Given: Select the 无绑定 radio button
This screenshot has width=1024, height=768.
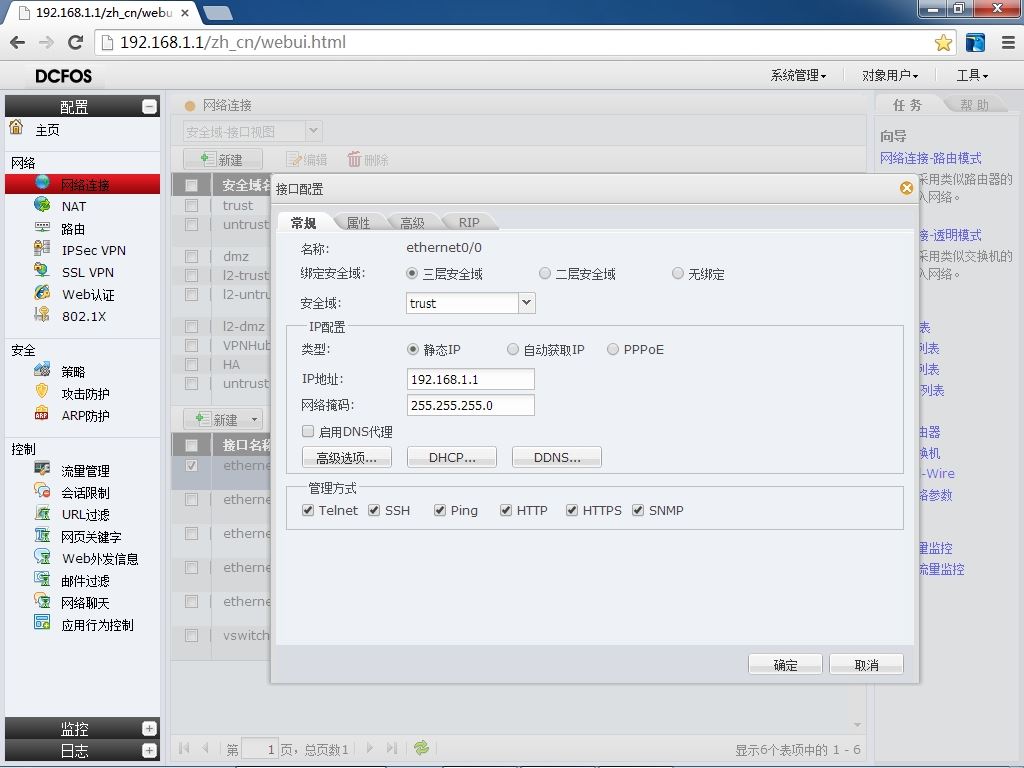Looking at the screenshot, I should tap(678, 273).
